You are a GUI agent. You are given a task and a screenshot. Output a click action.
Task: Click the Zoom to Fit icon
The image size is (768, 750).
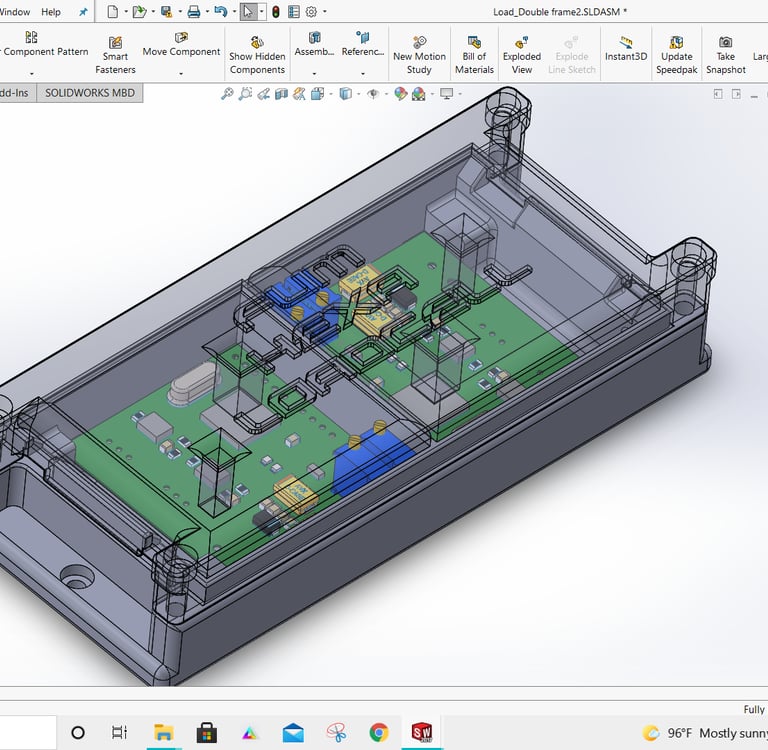227,94
